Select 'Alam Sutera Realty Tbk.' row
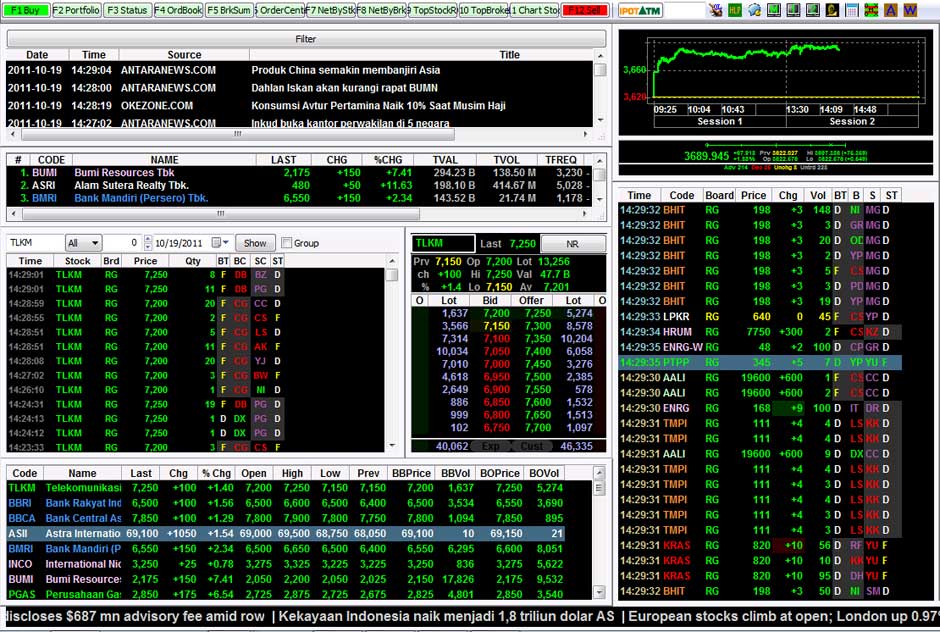 (x=299, y=185)
